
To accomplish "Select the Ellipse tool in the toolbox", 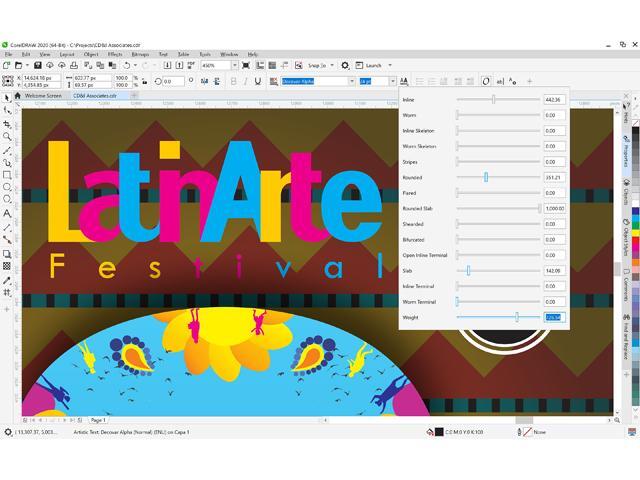I will (x=7, y=187).
